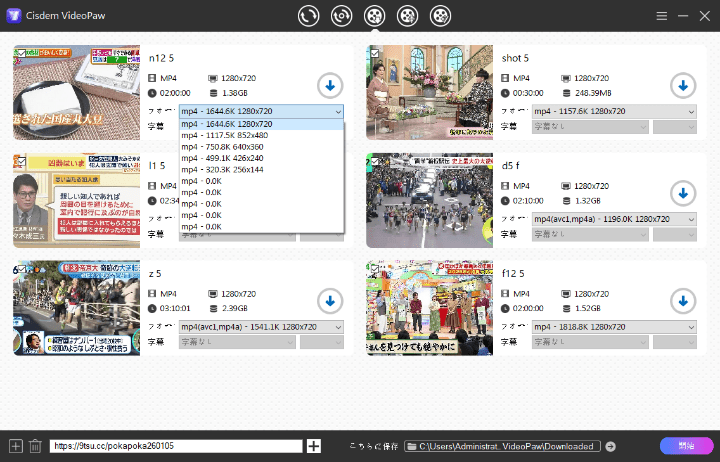Click the download arrow for video d5 f

pyautogui.click(x=683, y=192)
